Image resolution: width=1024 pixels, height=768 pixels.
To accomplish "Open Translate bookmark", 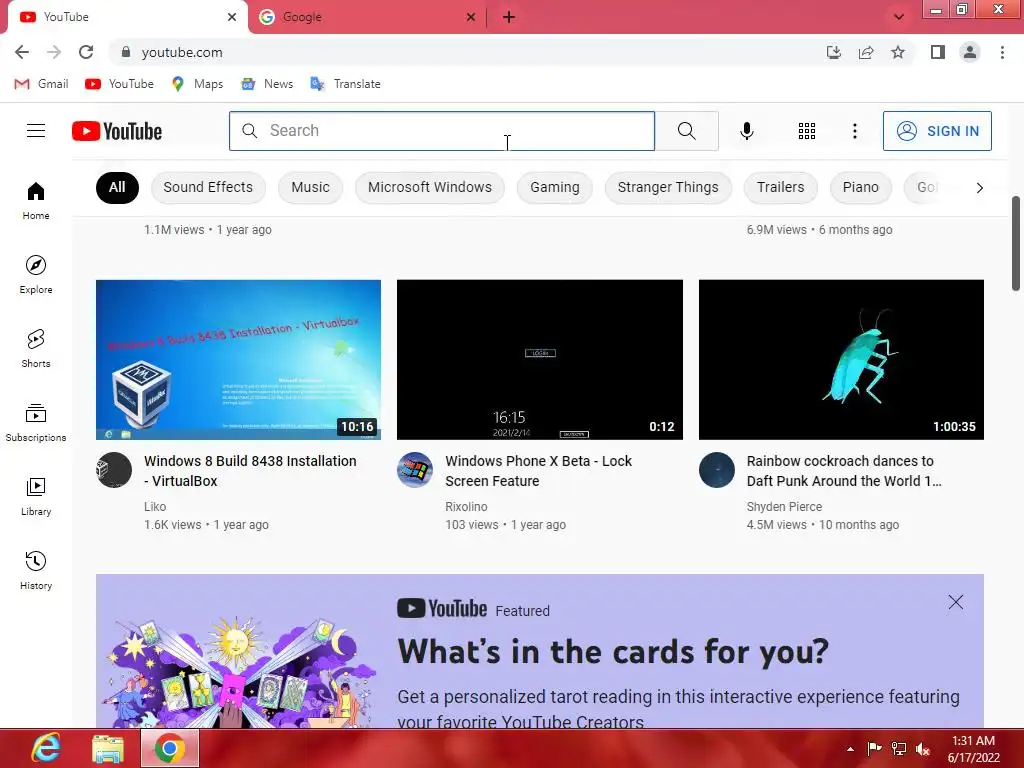I will 345,84.
